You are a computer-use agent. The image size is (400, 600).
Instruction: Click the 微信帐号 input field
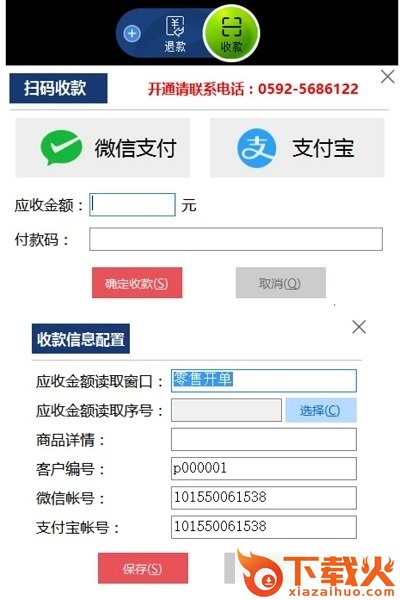point(264,497)
